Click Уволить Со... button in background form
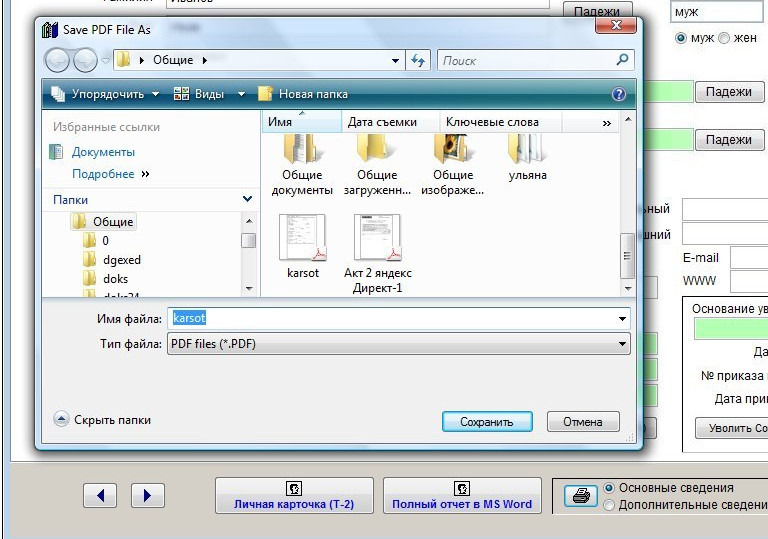This screenshot has width=768, height=539. click(x=732, y=428)
